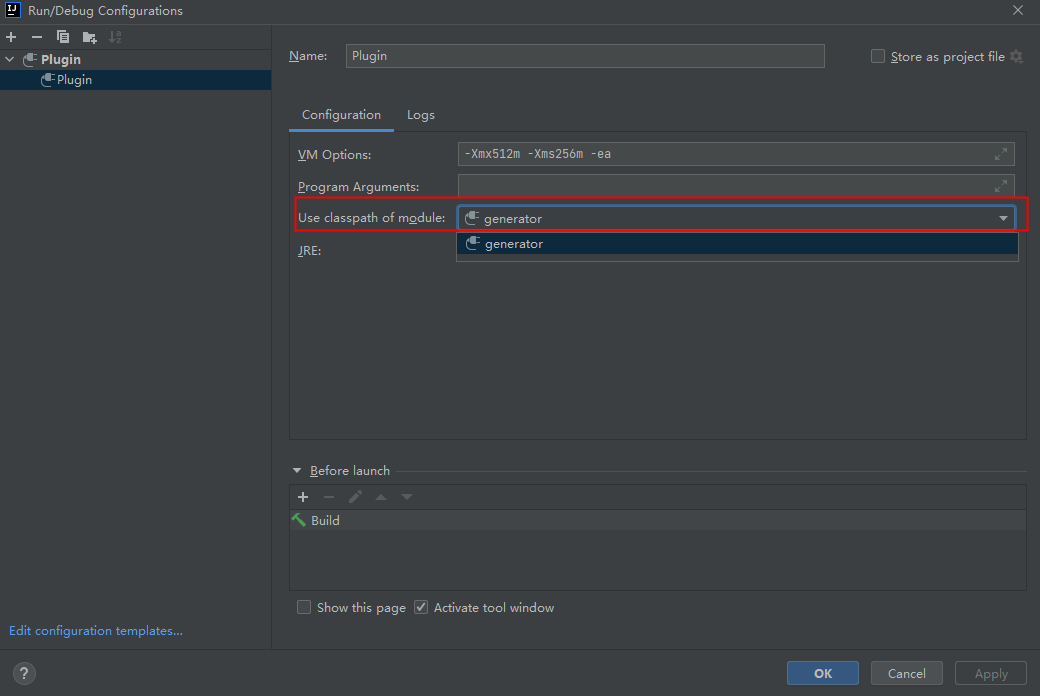Add a Before launch task

pos(303,497)
